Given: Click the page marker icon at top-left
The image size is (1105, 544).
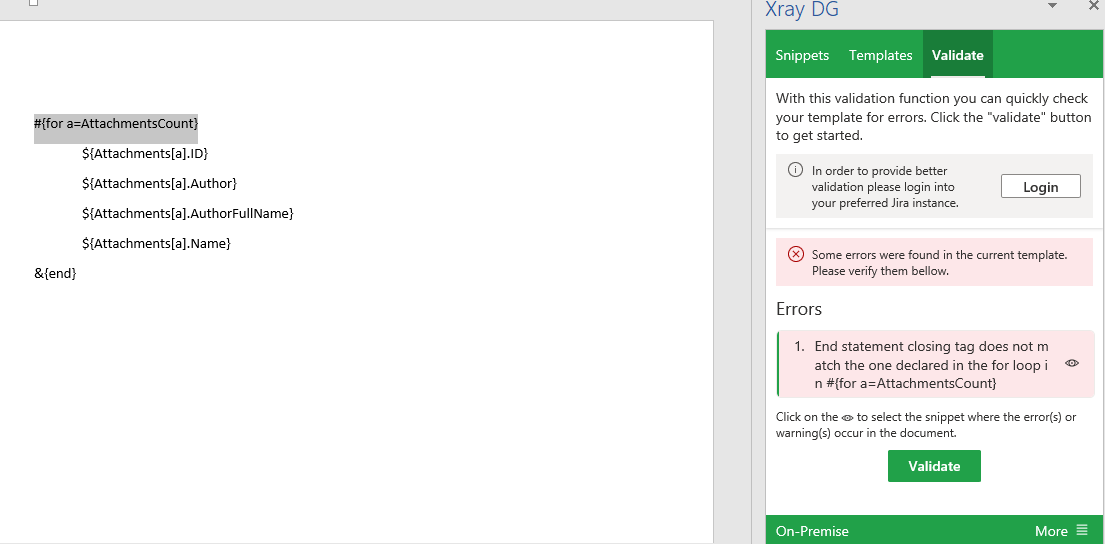Looking at the screenshot, I should click(33, 3).
